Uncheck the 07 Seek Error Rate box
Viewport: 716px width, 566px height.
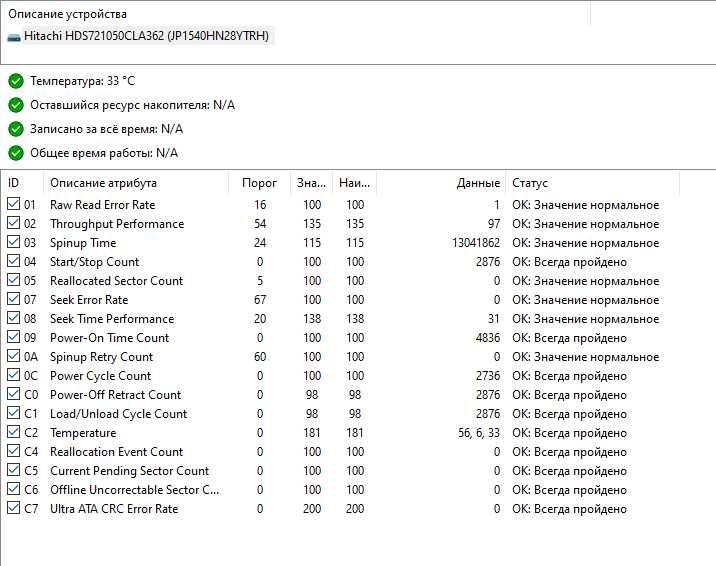point(13,299)
